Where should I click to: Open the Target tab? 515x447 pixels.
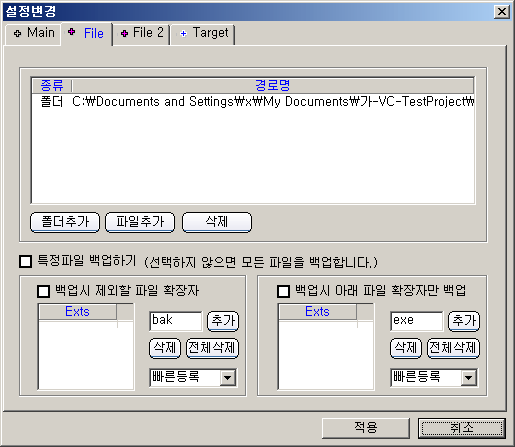tap(203, 34)
